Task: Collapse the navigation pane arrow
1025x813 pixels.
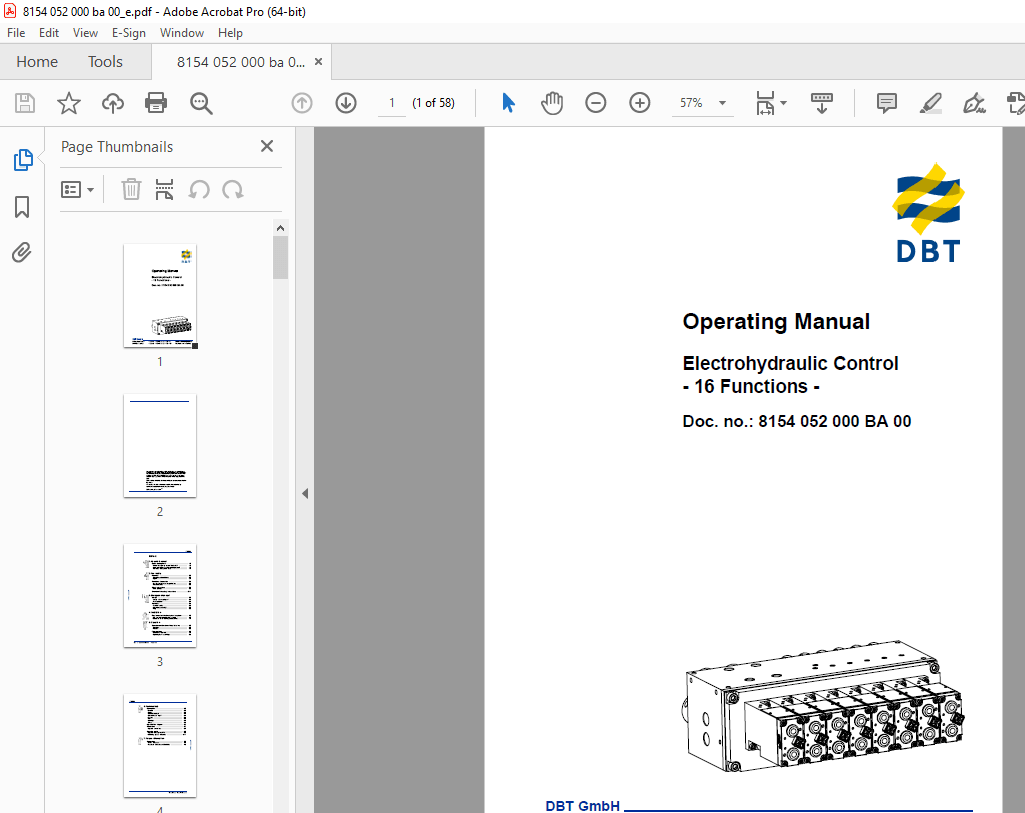Action: click(305, 493)
